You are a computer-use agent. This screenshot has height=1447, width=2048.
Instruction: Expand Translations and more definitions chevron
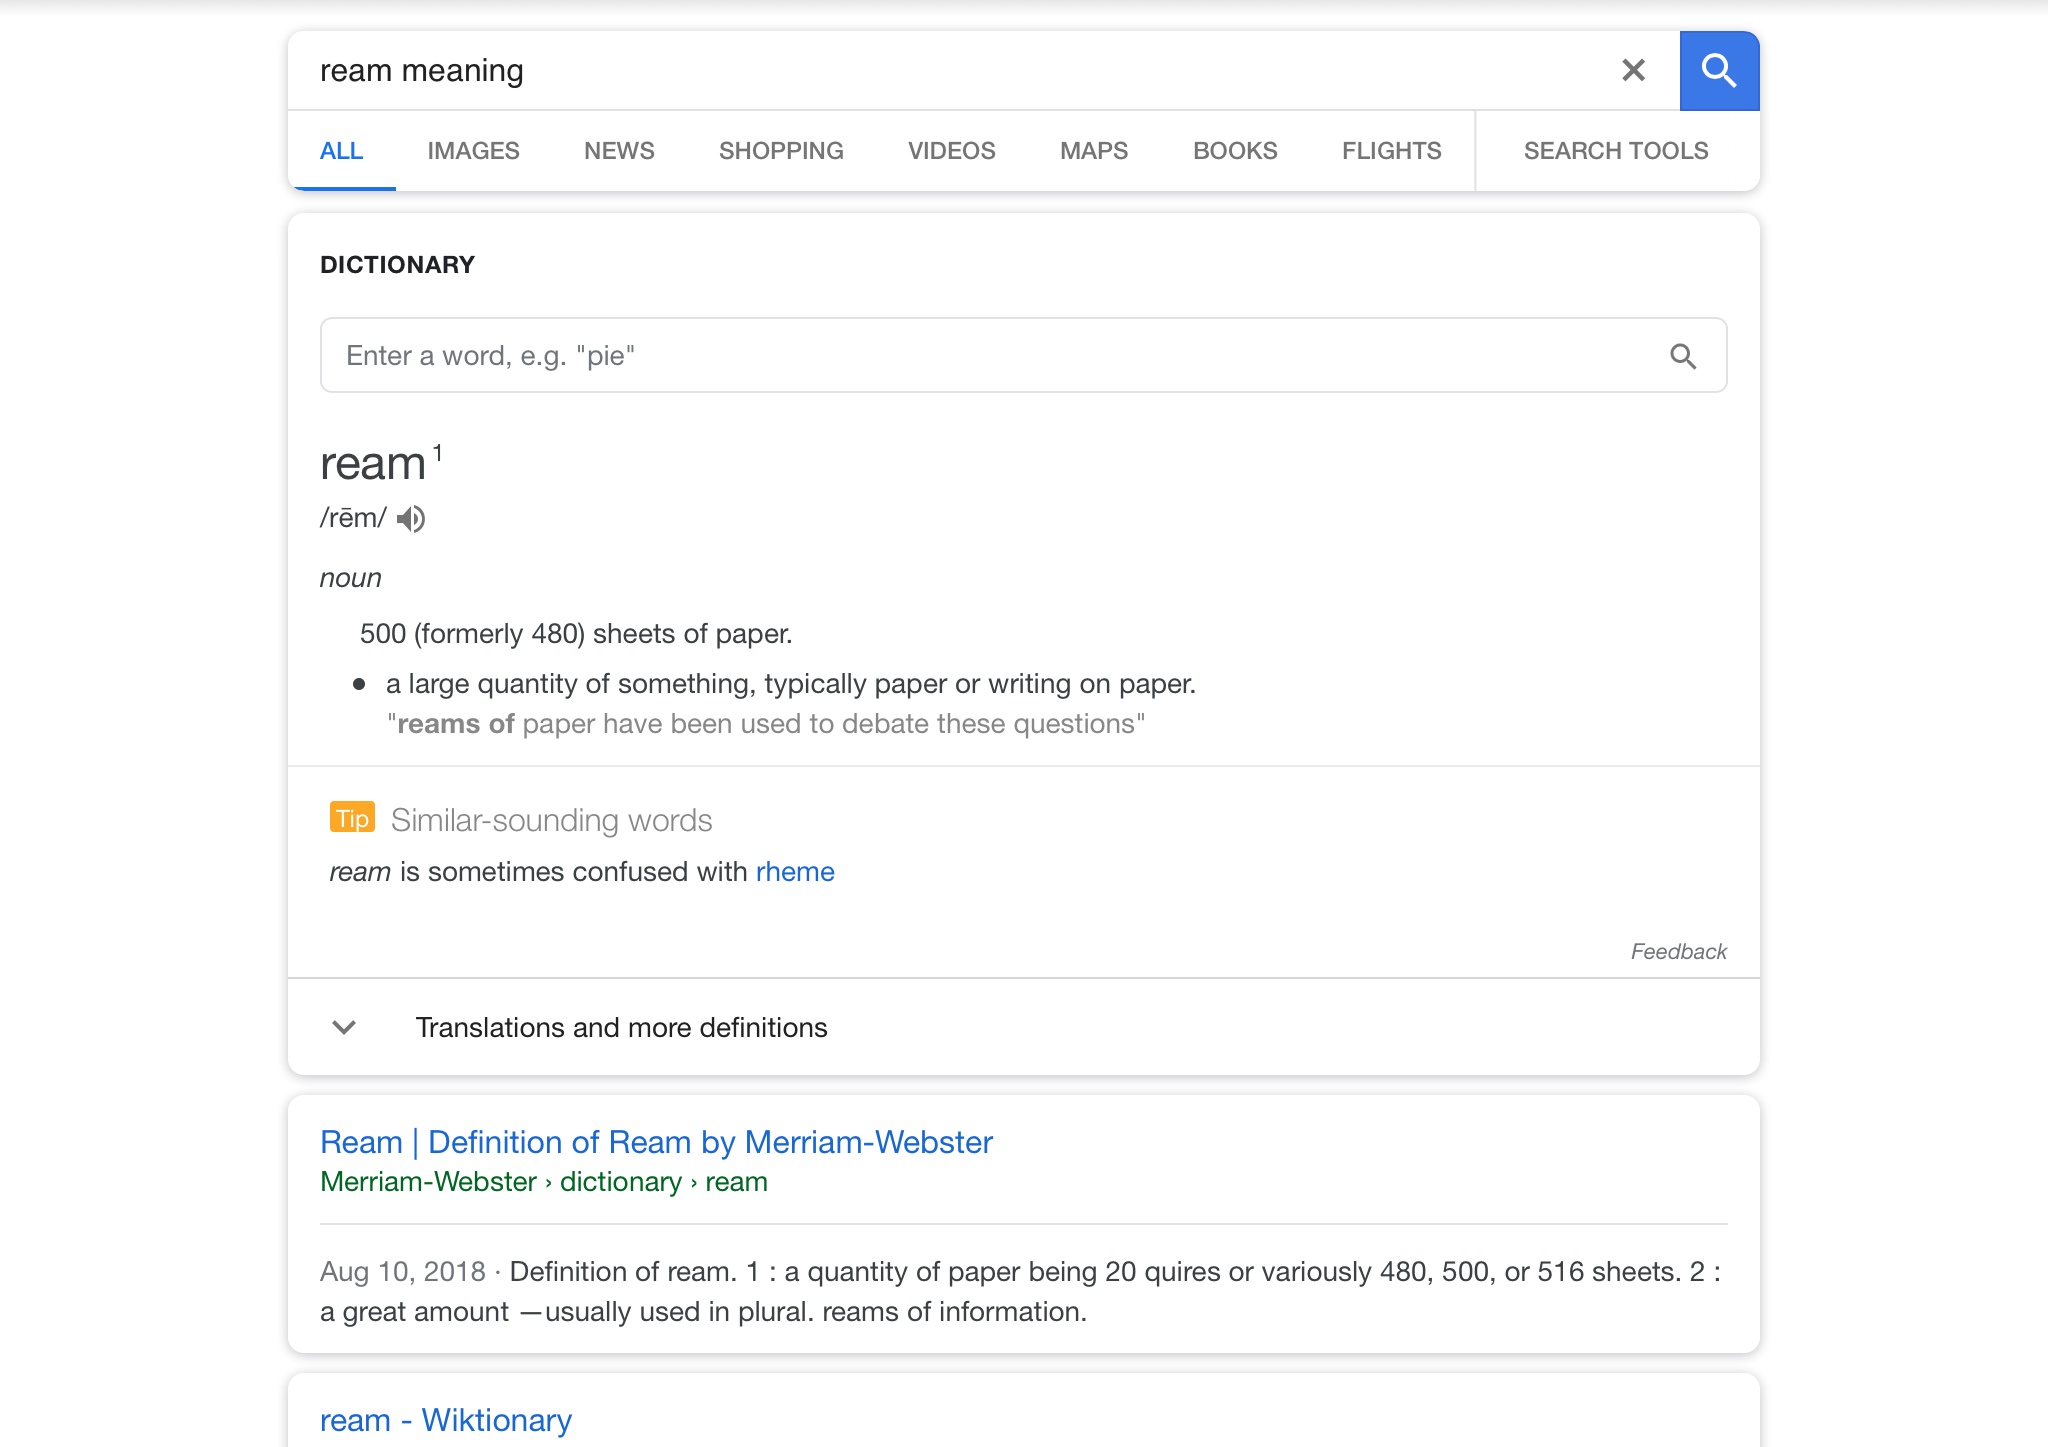coord(344,1027)
